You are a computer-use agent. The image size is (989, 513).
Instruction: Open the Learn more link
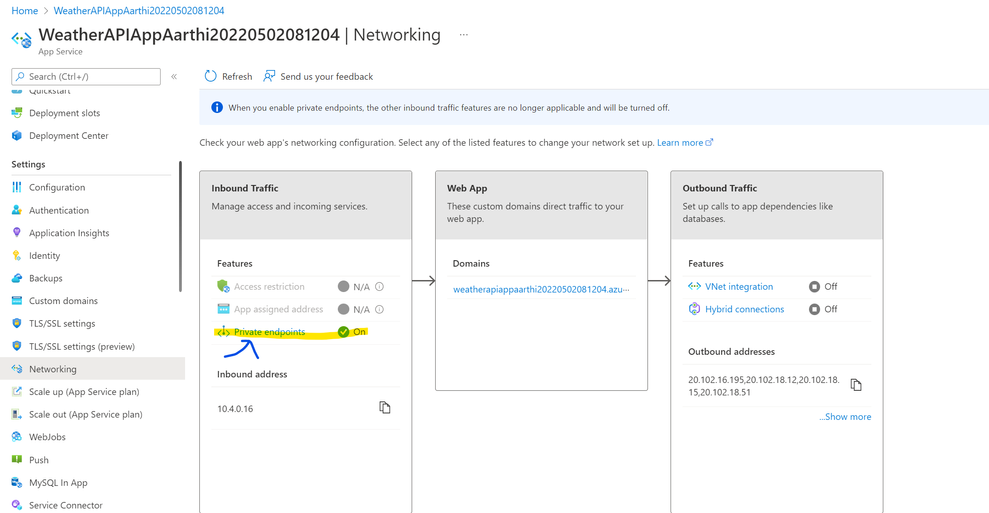tap(685, 143)
